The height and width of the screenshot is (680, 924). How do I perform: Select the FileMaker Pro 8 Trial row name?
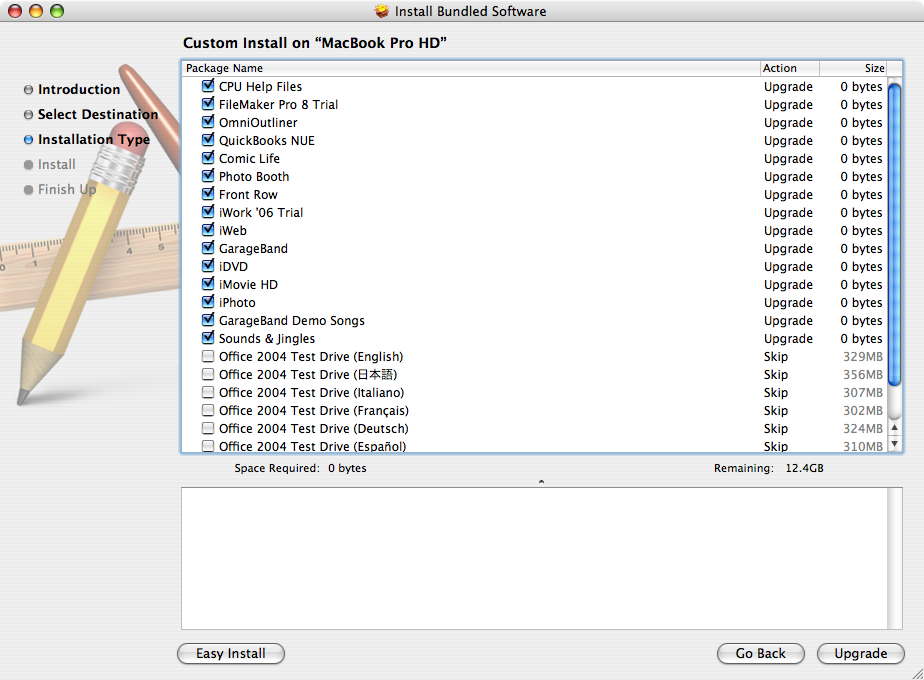pos(278,105)
